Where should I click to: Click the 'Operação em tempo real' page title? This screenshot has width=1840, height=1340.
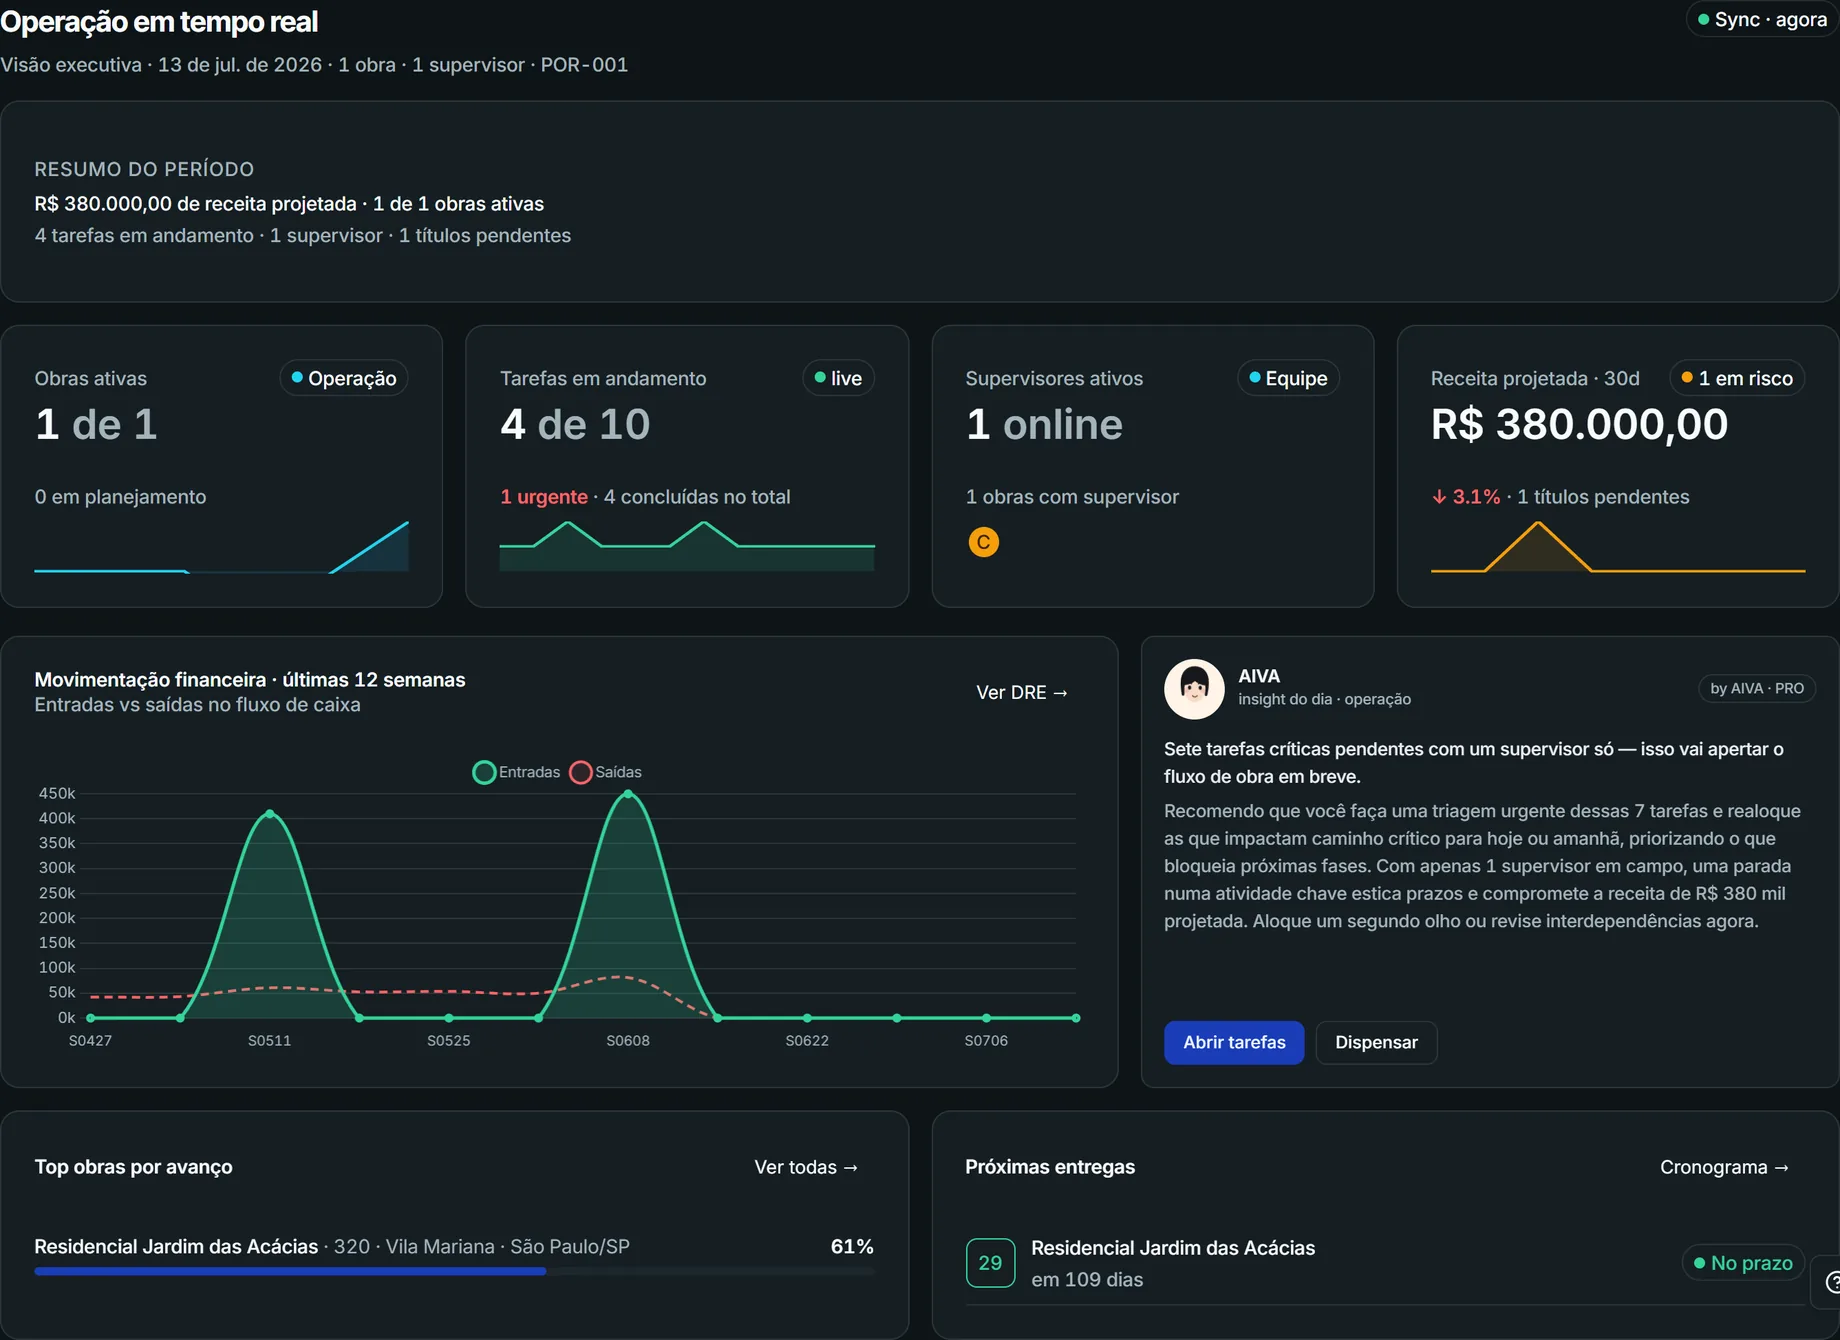159,21
